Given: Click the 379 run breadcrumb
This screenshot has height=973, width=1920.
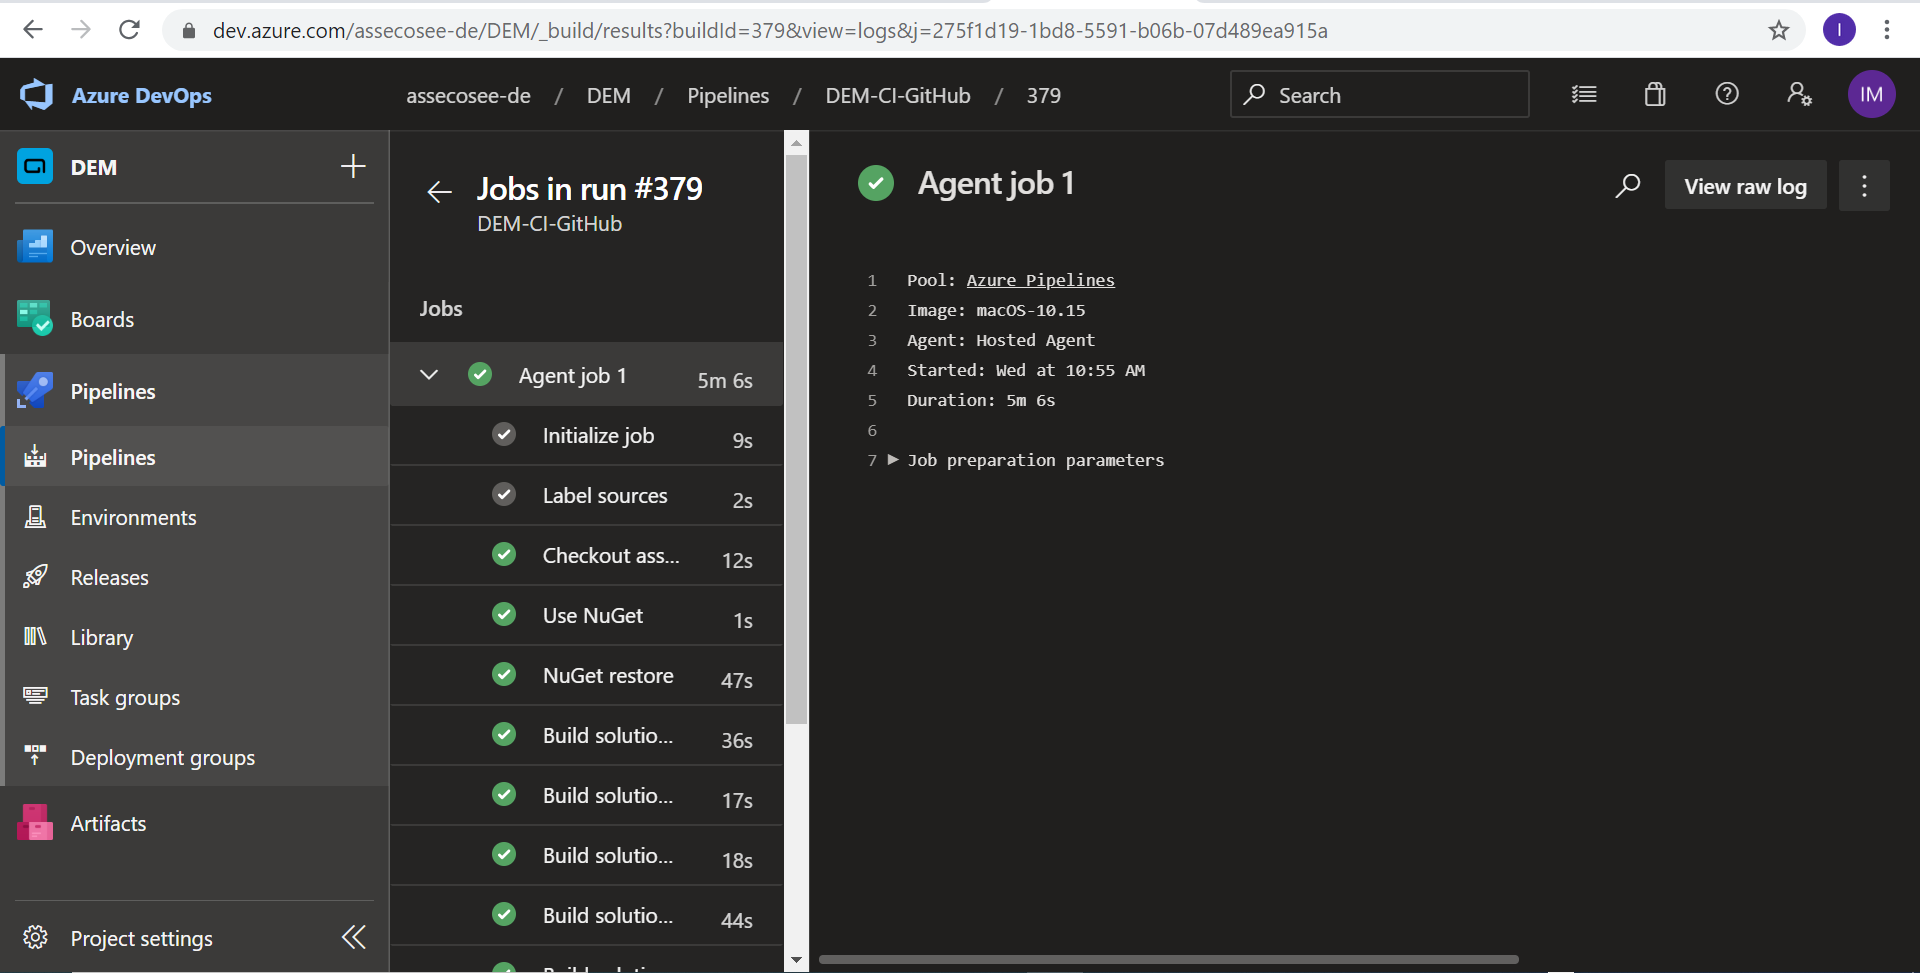Looking at the screenshot, I should tap(1043, 95).
